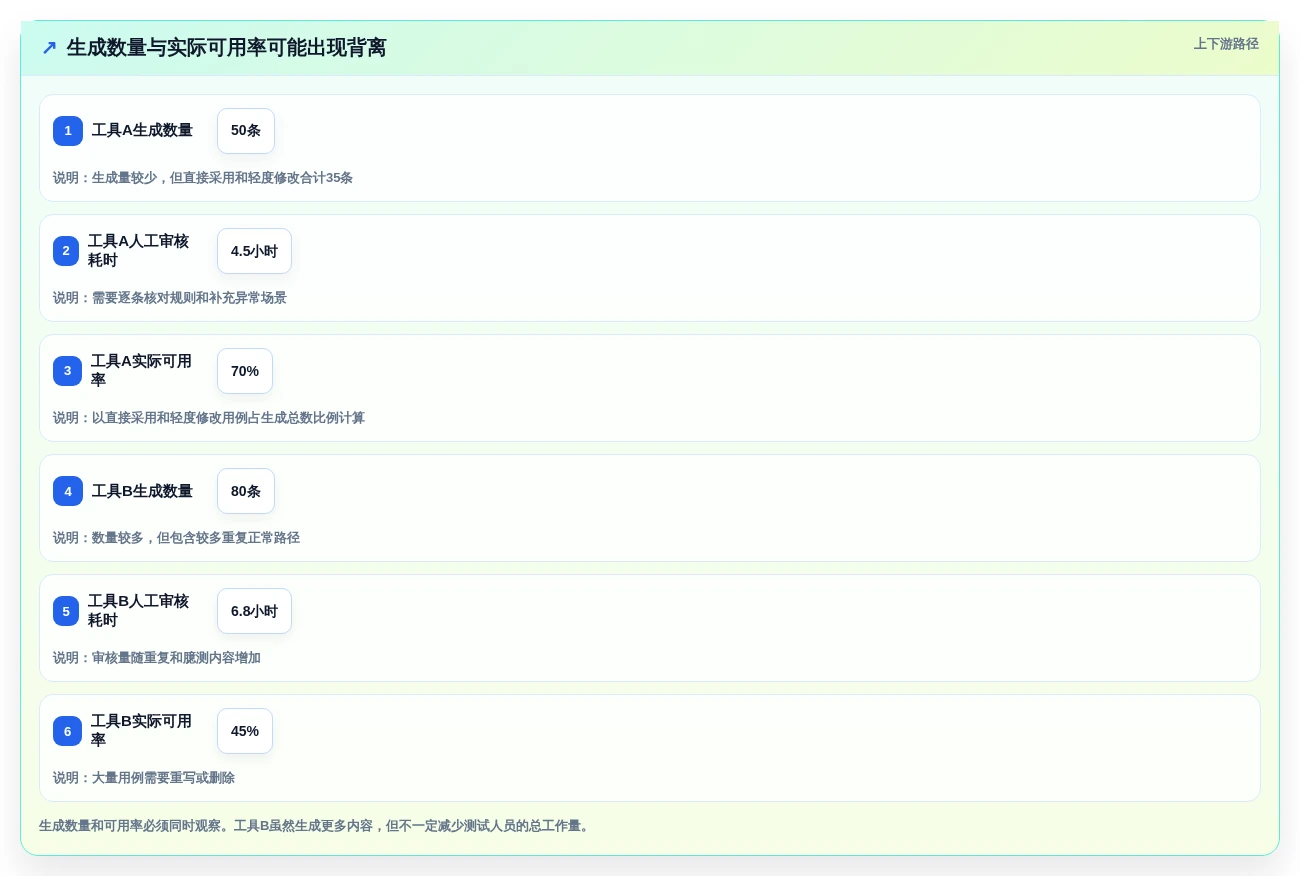
Task: Select the 工具A实际可用率 label
Action: [x=141, y=371]
